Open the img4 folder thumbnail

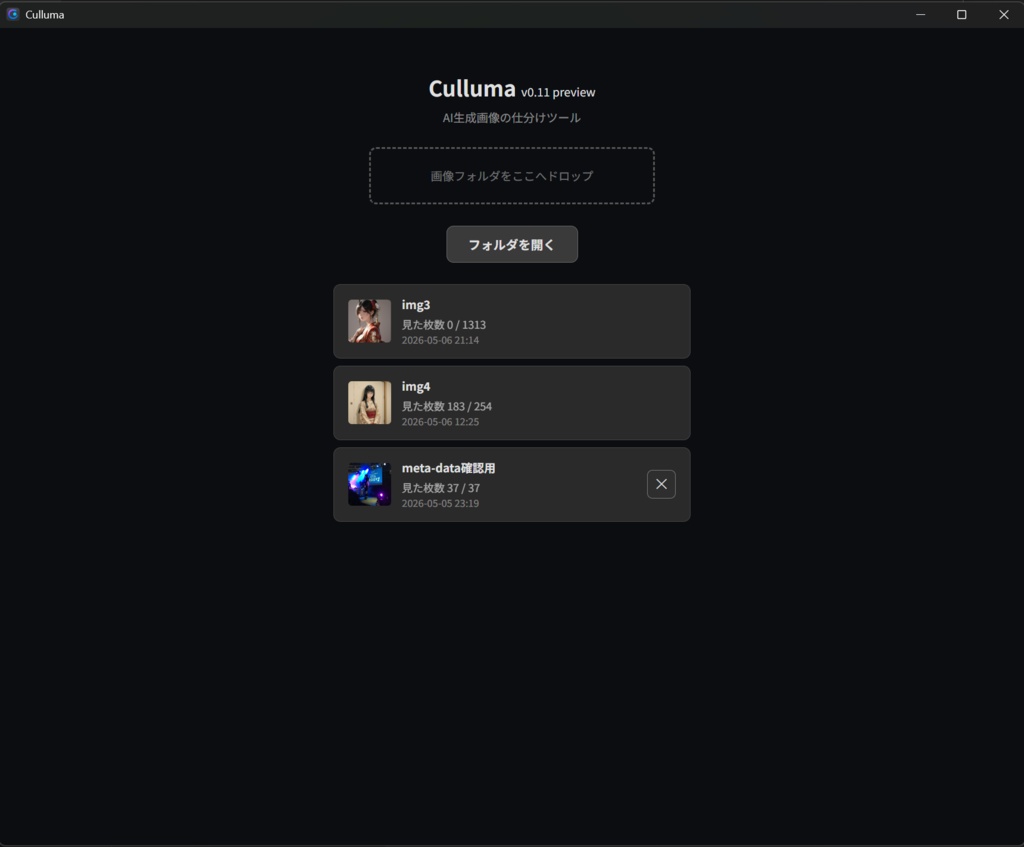369,403
